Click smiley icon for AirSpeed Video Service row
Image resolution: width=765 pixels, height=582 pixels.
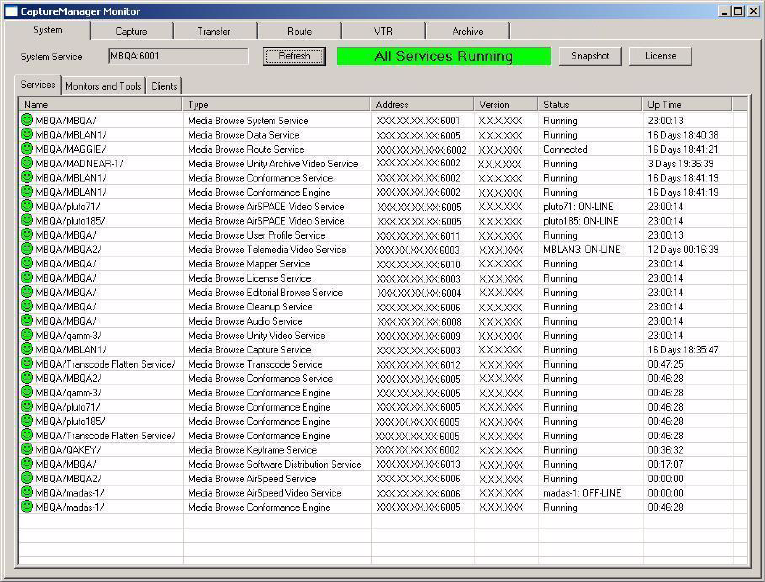27,492
